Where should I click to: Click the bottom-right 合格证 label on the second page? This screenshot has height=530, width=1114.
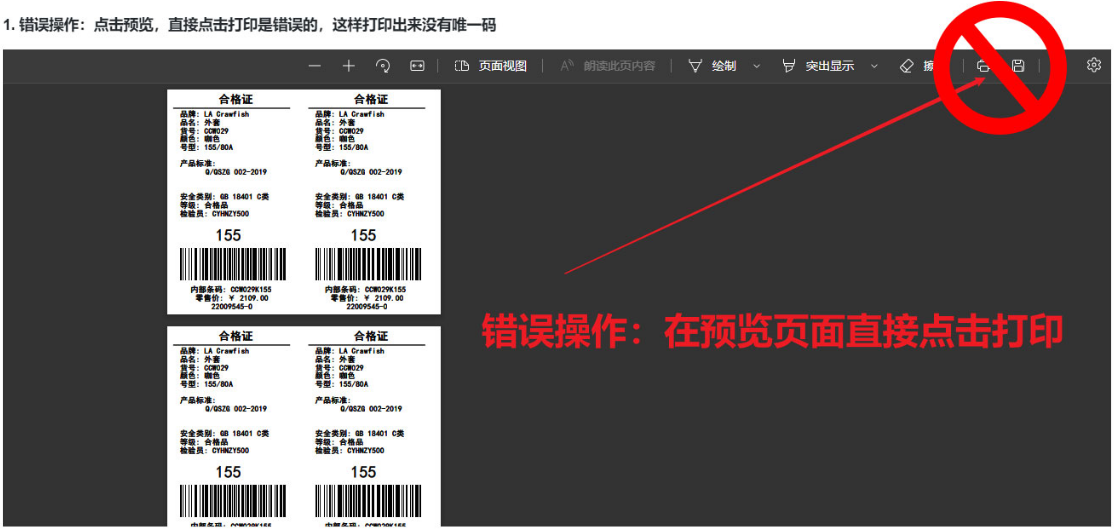click(x=370, y=337)
